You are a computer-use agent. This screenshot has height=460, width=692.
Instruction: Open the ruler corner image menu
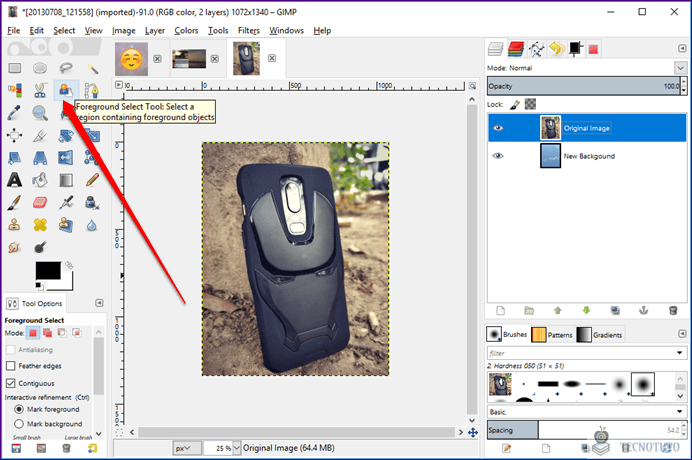pyautogui.click(x=118, y=85)
